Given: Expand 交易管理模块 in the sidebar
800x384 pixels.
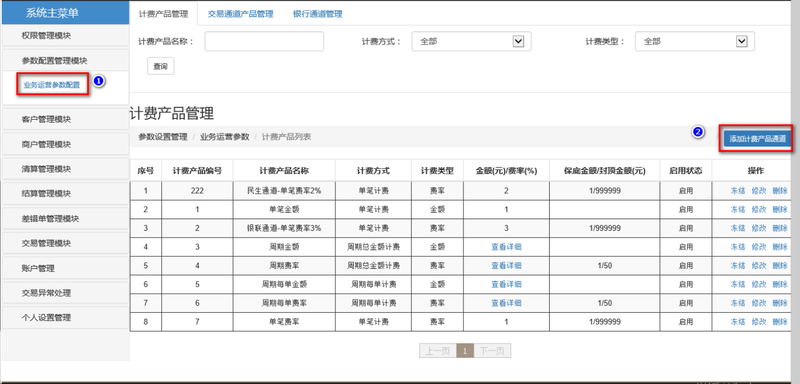Looking at the screenshot, I should [x=65, y=243].
